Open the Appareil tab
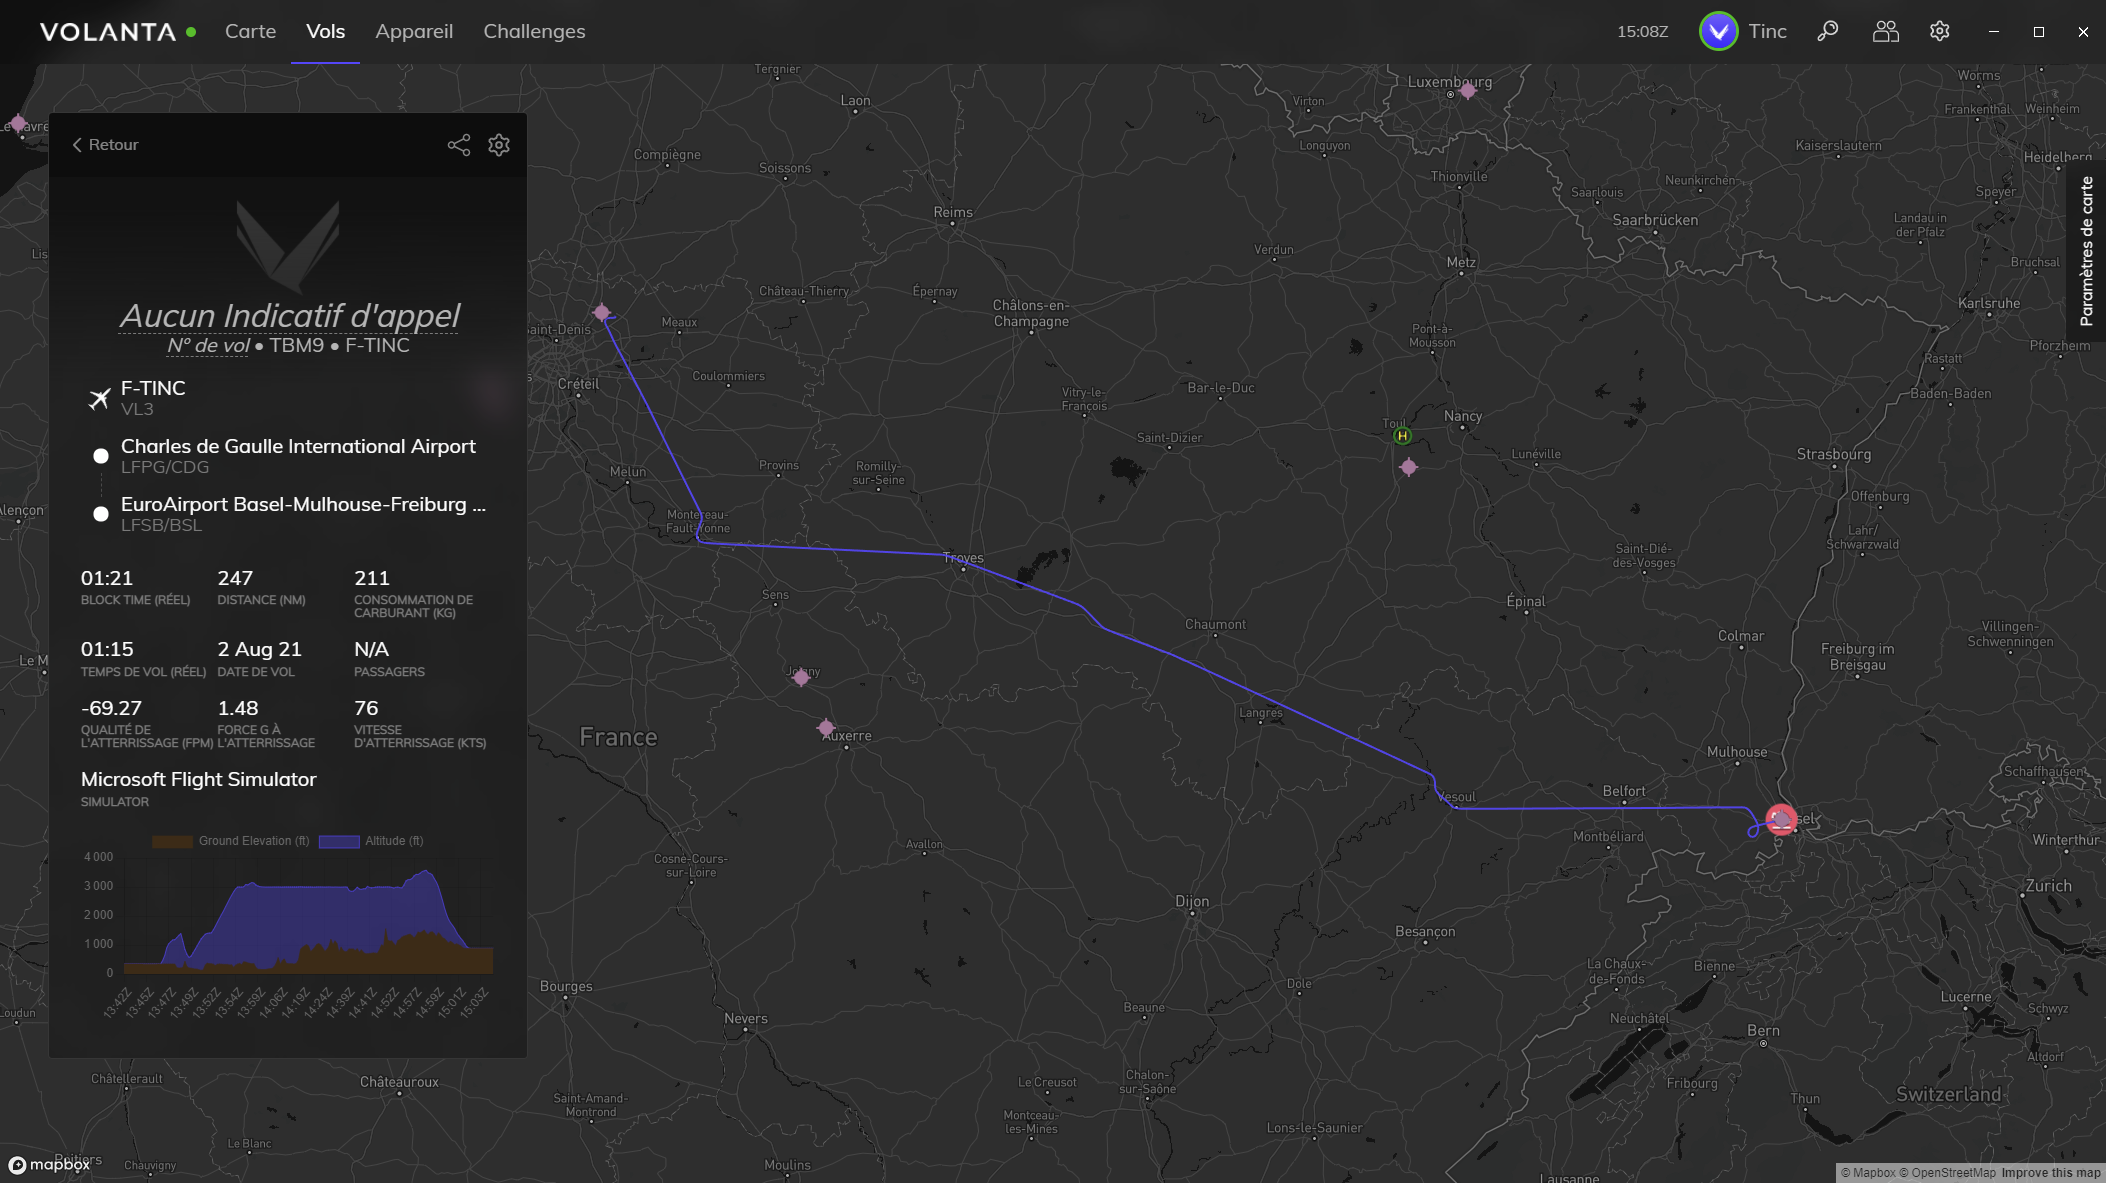The image size is (2106, 1183). [414, 31]
